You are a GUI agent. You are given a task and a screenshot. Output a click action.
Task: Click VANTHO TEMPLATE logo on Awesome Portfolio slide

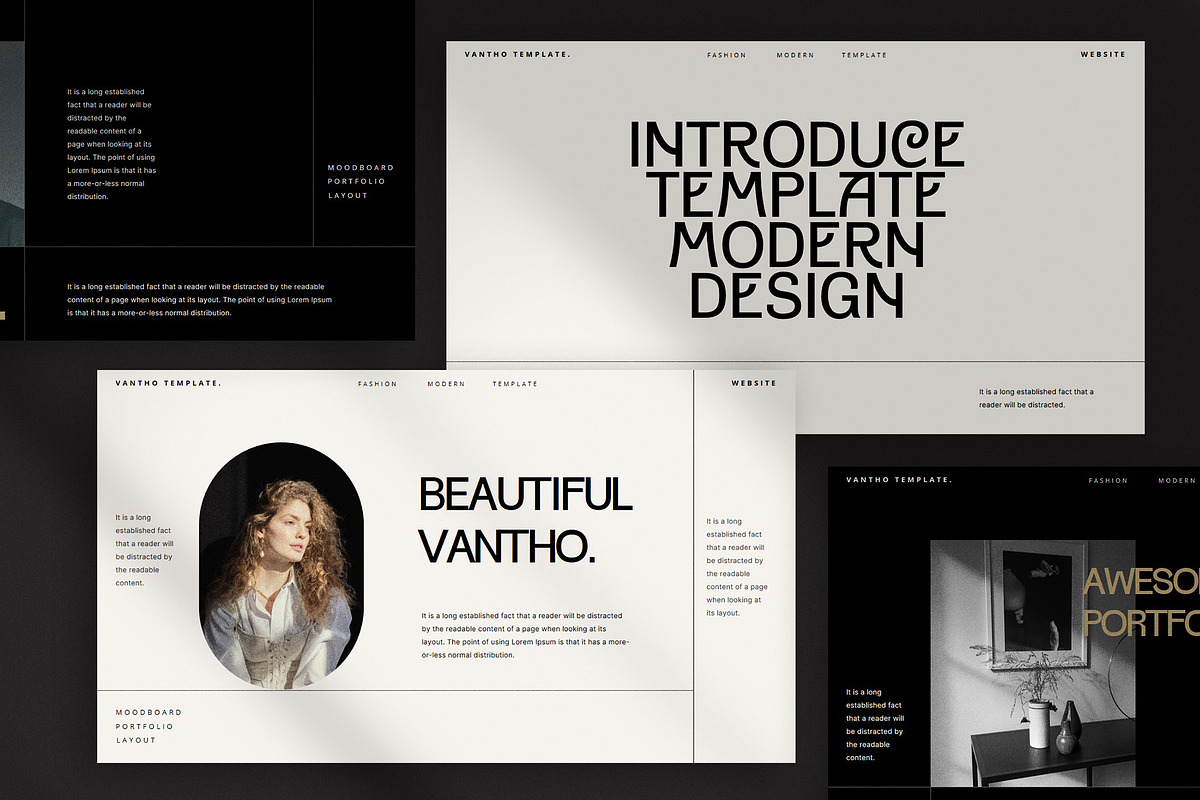click(x=899, y=480)
